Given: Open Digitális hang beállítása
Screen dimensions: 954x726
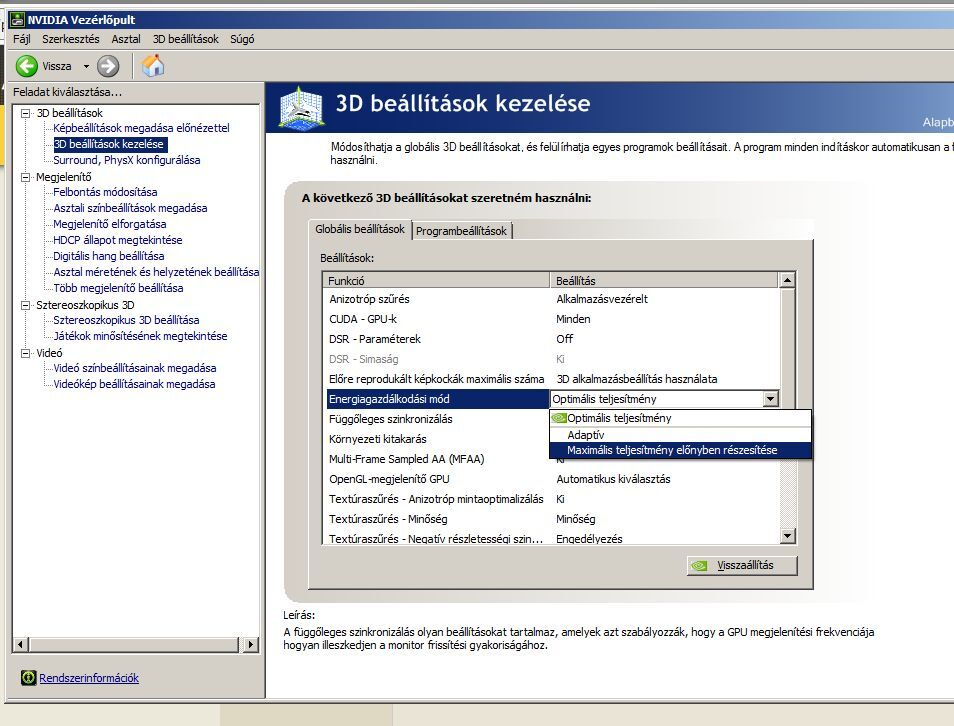Looking at the screenshot, I should pos(108,256).
